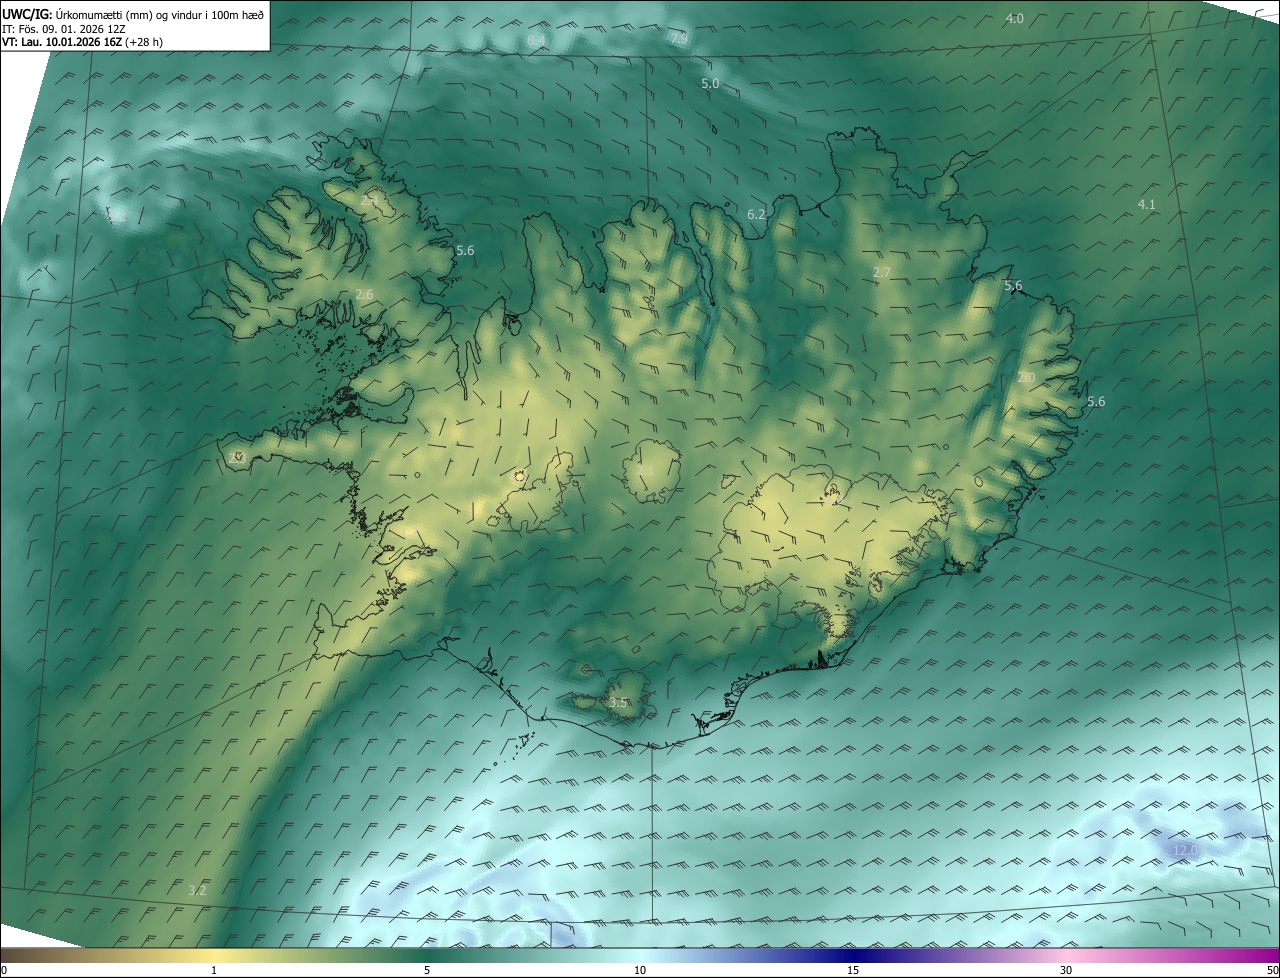This screenshot has width=1280, height=978.
Task: Click the 2.7 value label on the map
Action: (x=881, y=273)
